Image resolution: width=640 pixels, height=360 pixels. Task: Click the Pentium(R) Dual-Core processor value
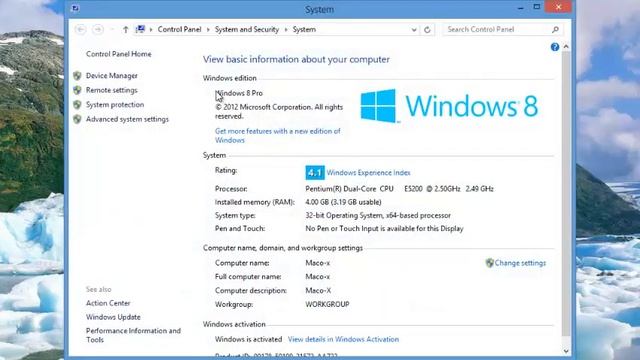tap(400, 189)
